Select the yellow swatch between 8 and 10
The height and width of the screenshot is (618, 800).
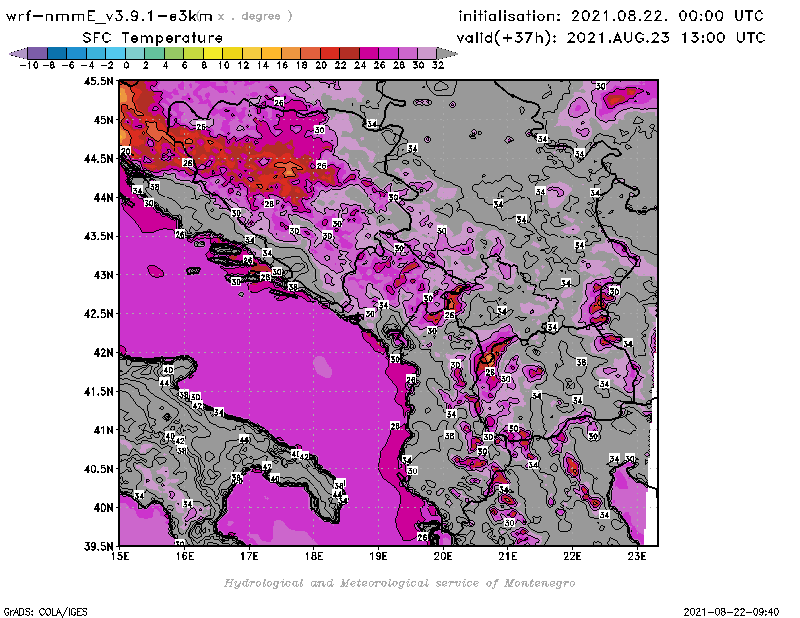pos(212,53)
